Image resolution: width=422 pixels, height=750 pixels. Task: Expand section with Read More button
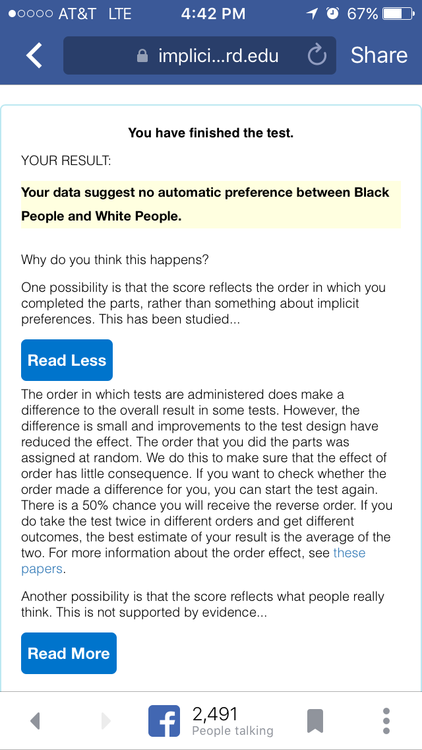click(69, 653)
